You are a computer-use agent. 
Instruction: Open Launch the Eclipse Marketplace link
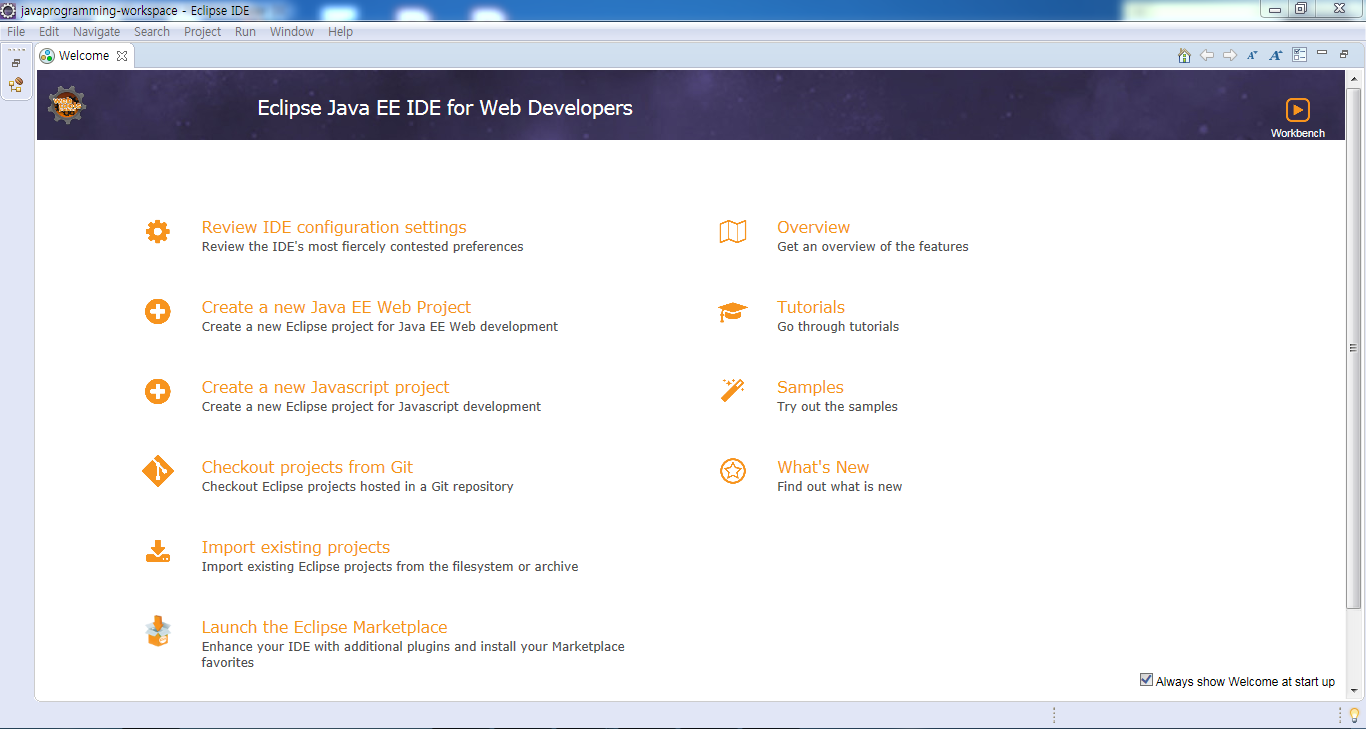(324, 628)
